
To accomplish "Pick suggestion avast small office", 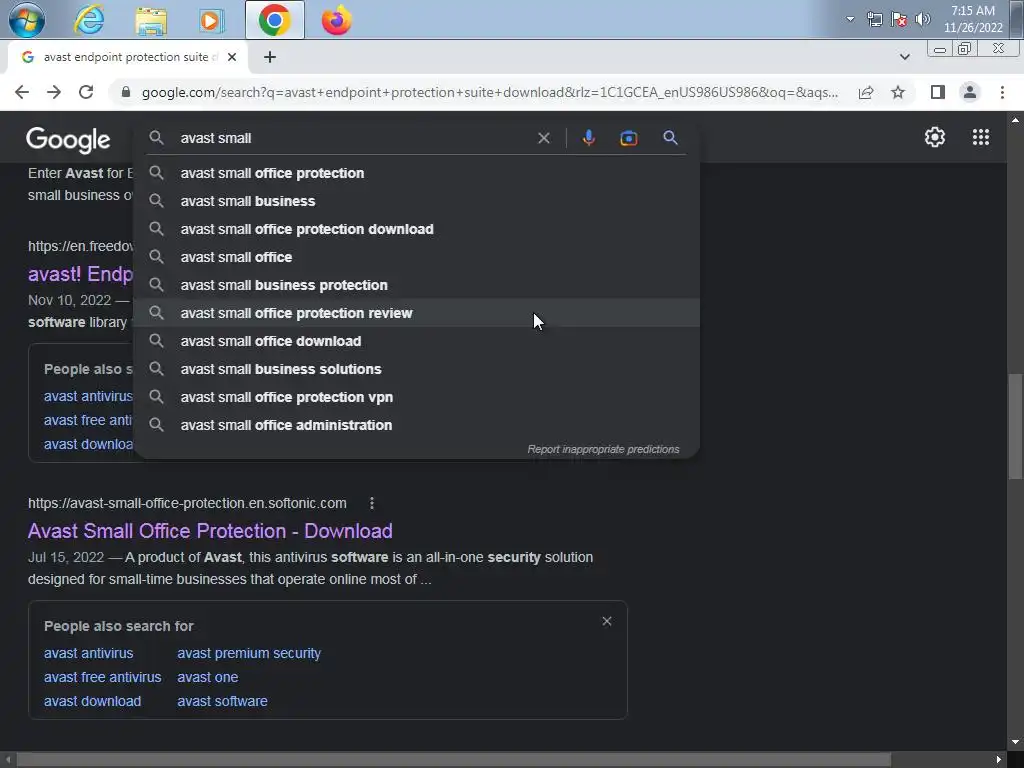I will tap(416, 257).
